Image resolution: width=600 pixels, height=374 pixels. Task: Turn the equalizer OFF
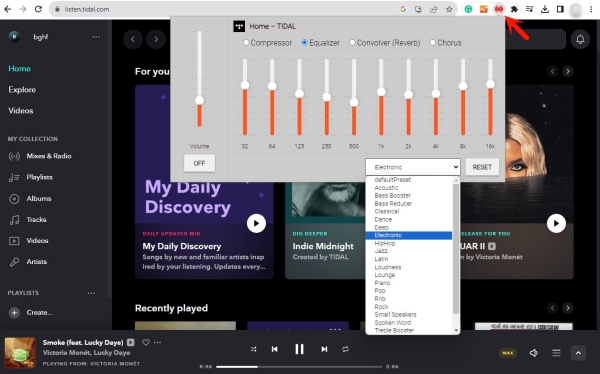(199, 163)
